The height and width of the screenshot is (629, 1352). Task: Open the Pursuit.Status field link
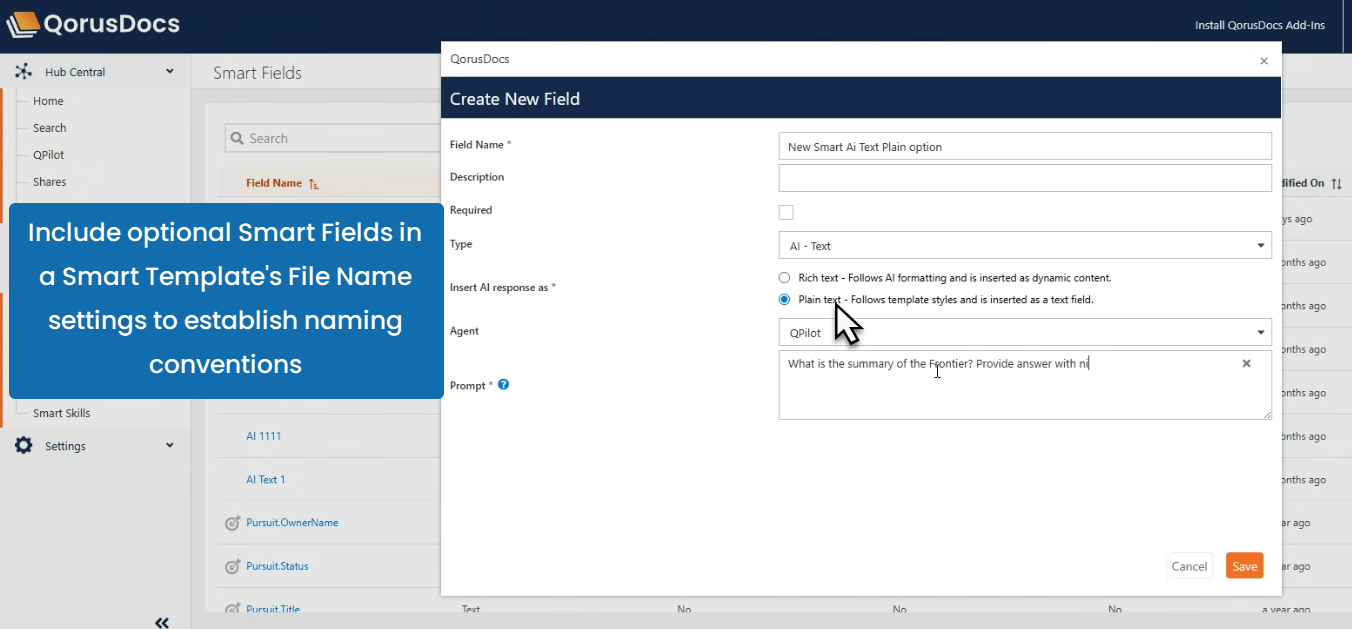277,566
